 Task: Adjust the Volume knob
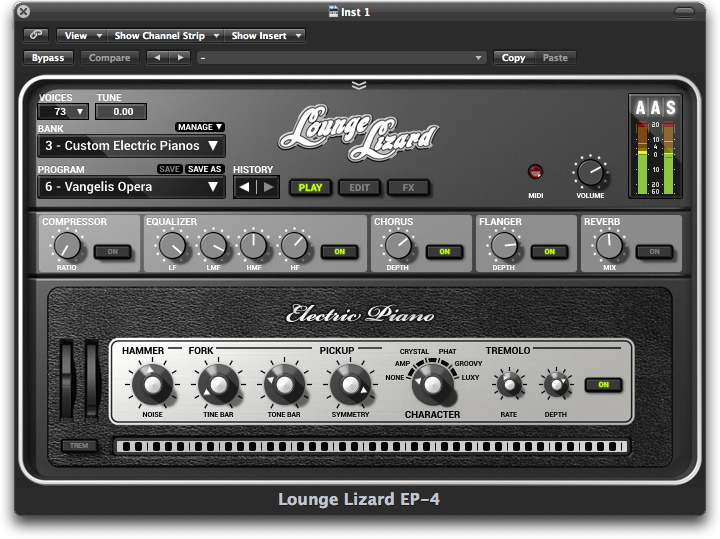pyautogui.click(x=590, y=173)
